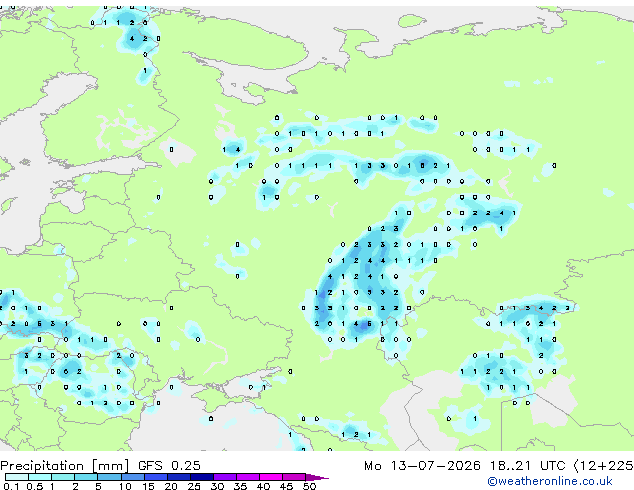Click the 2 to 5 mm legend color
Viewport: 634px width, 490px height.
86,477
